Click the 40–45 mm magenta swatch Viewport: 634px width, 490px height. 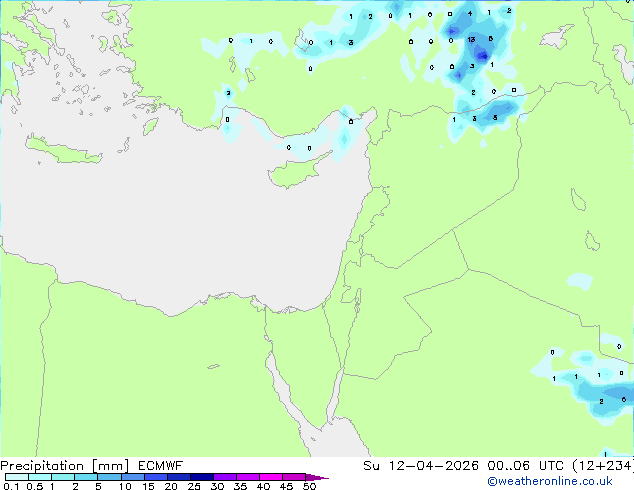coord(271,477)
